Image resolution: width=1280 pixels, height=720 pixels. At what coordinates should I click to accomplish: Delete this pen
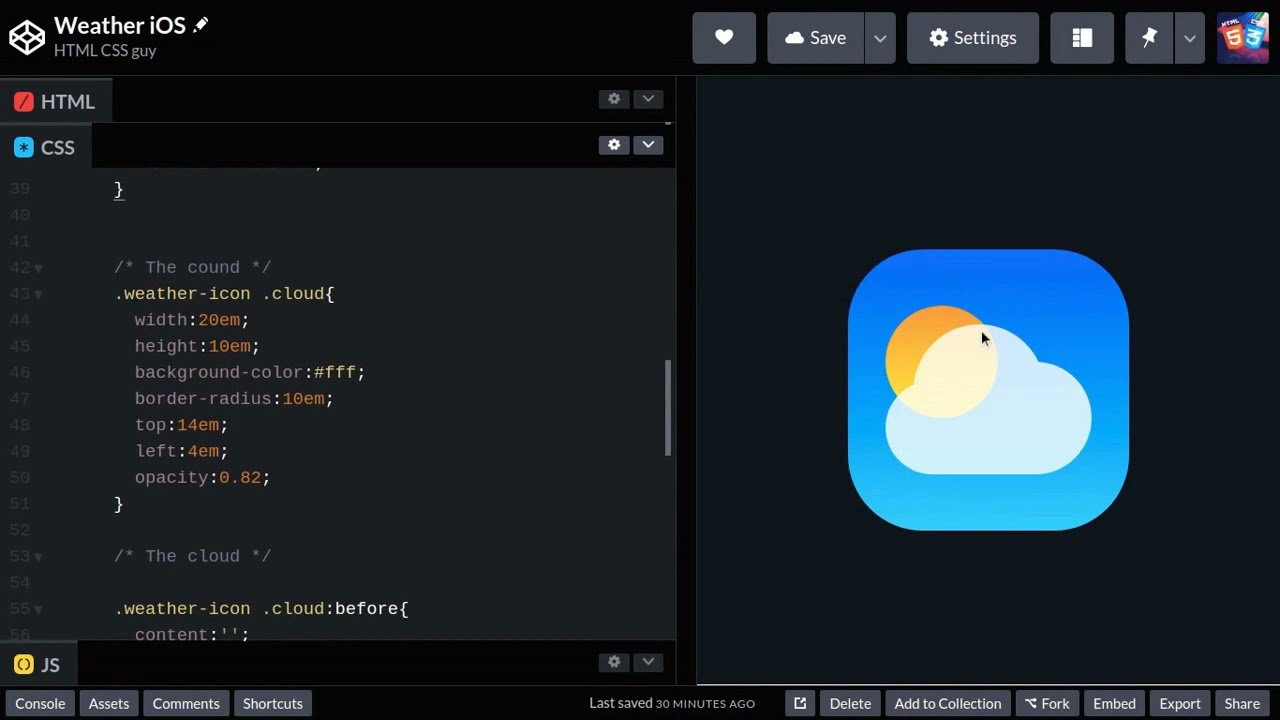[850, 703]
